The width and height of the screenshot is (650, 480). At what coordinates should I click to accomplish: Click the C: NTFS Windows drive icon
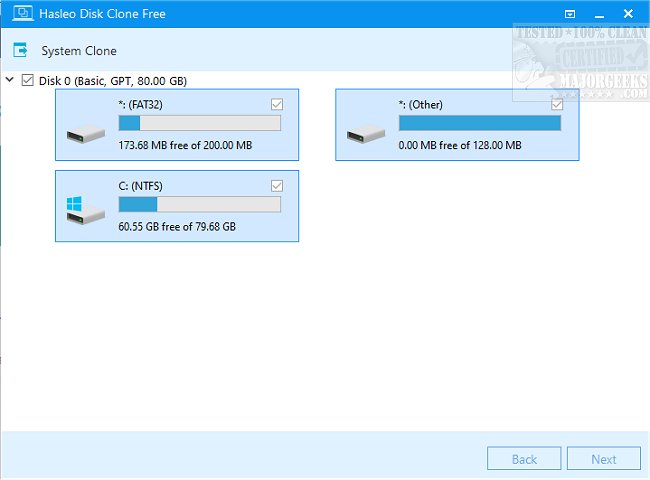coord(85,211)
